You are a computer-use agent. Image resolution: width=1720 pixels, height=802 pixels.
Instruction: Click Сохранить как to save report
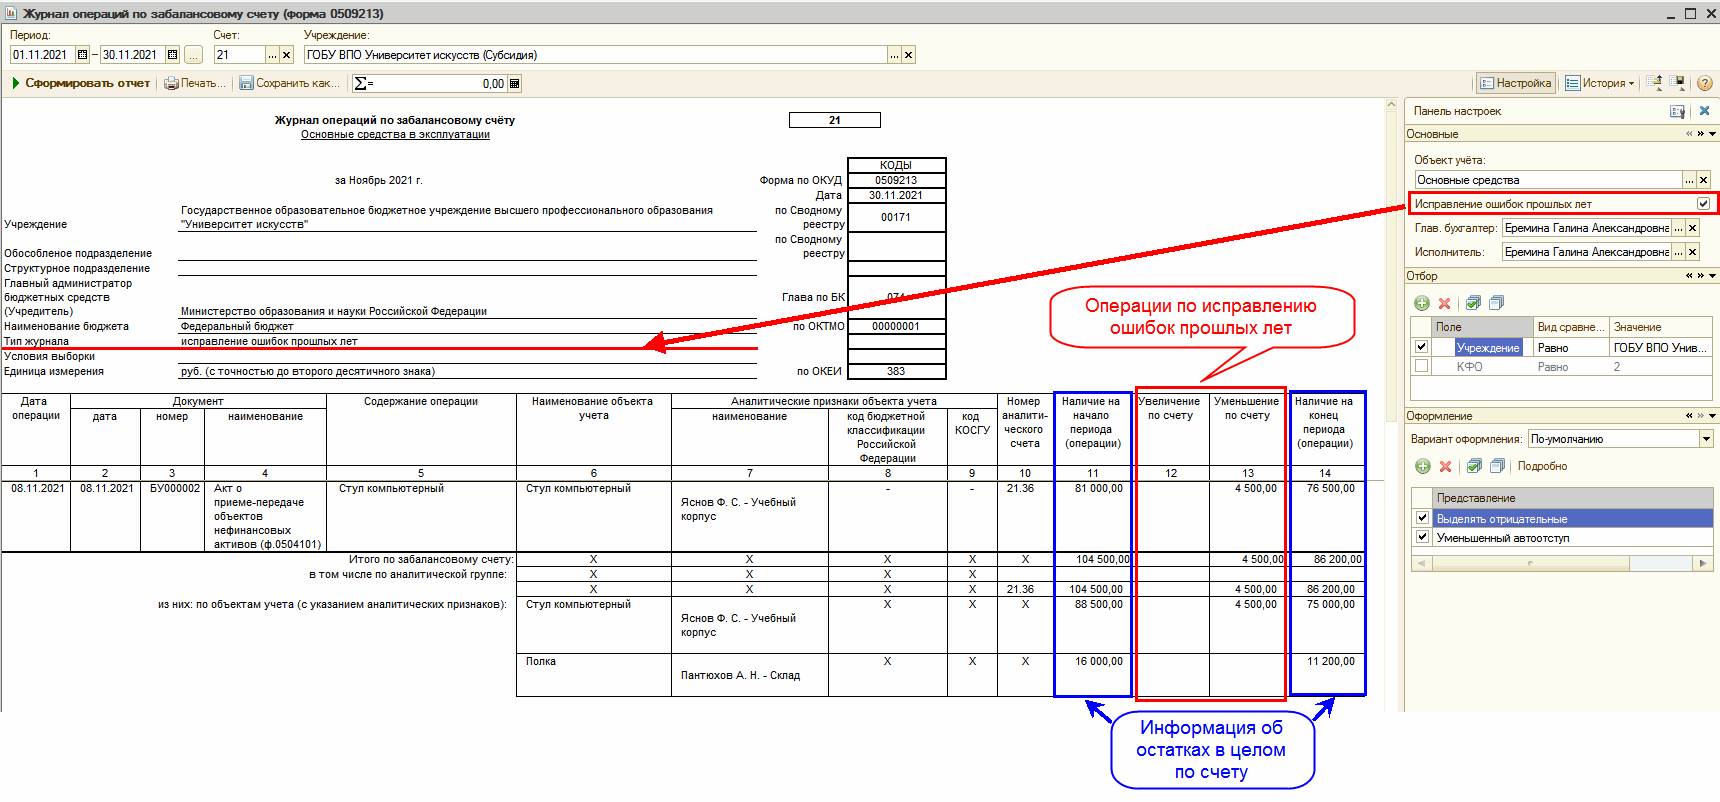coord(289,83)
